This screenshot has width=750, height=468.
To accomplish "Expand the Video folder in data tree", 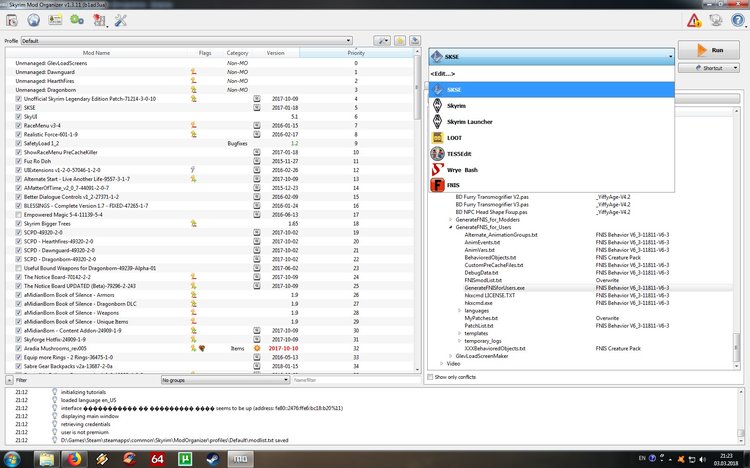I will pos(441,364).
